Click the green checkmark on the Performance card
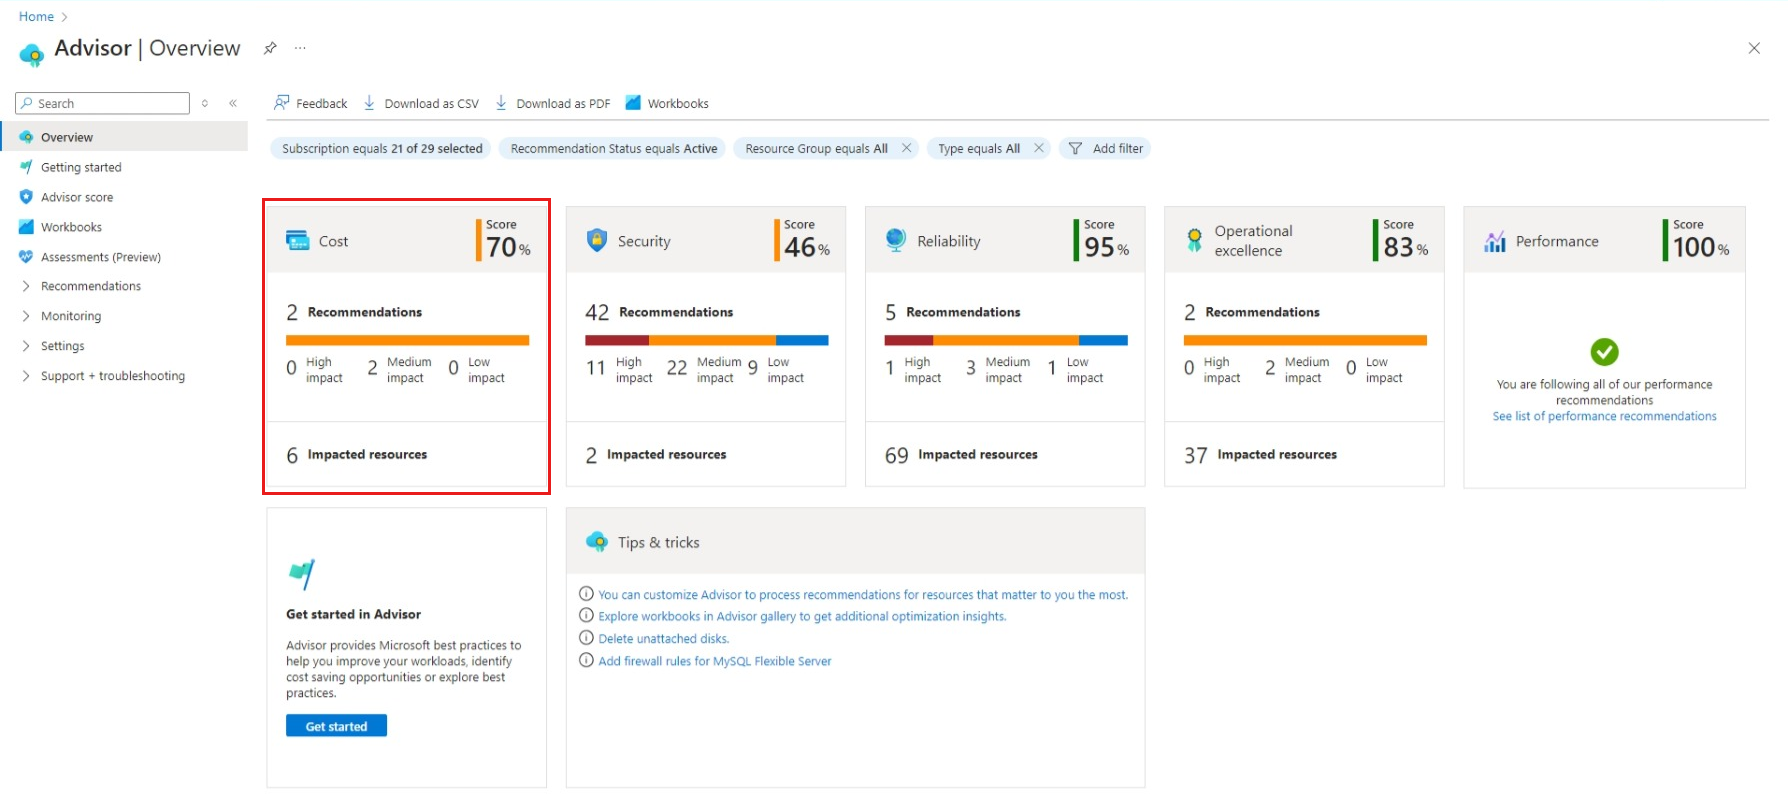The width and height of the screenshot is (1788, 806). point(1604,351)
